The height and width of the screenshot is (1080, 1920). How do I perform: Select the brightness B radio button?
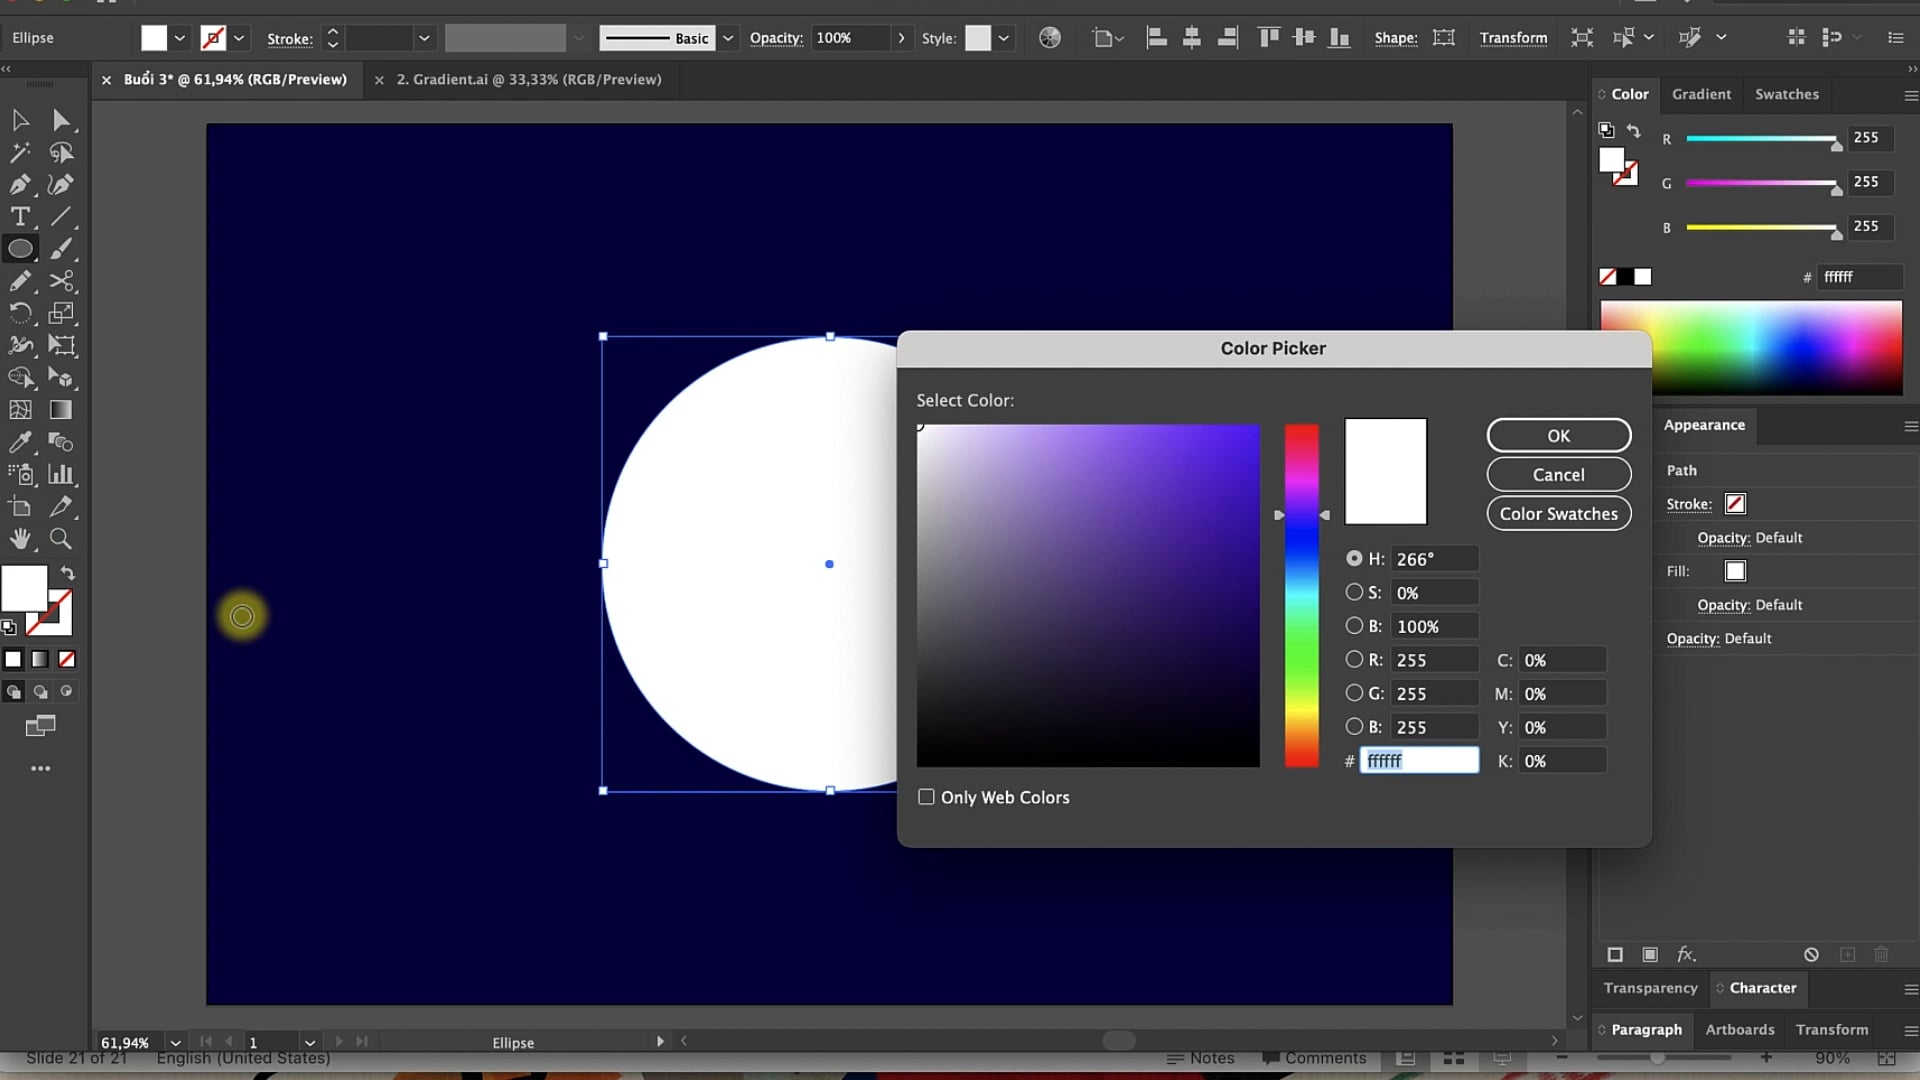pyautogui.click(x=1354, y=625)
